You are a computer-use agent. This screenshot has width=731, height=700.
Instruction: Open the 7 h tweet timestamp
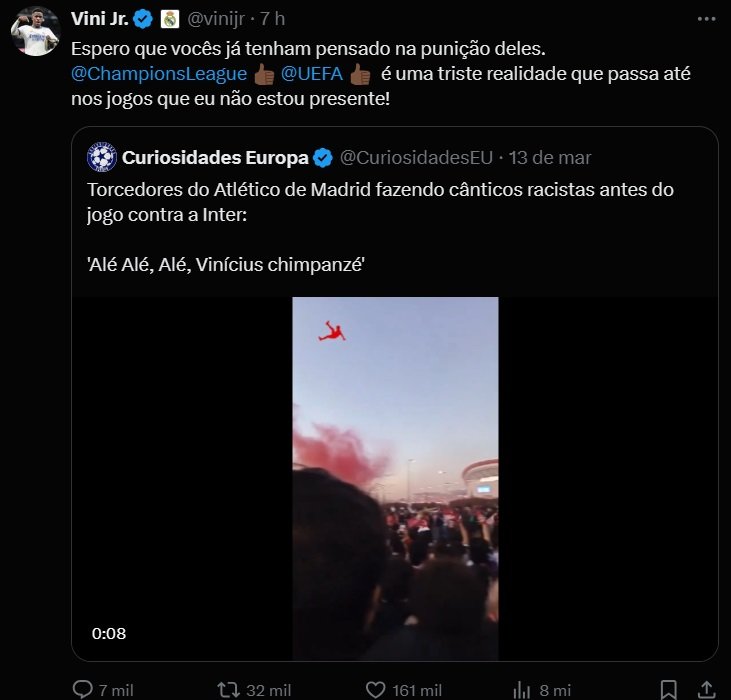click(x=273, y=19)
